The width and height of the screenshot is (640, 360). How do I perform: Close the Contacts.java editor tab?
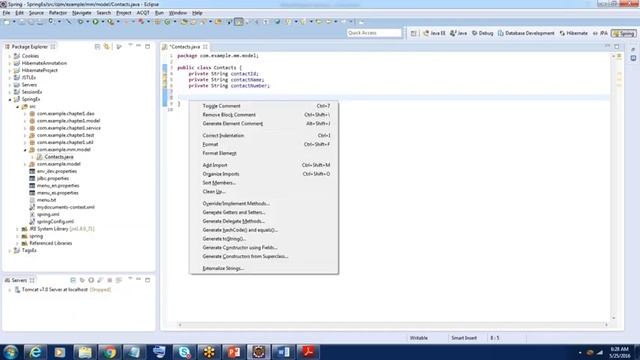point(205,47)
